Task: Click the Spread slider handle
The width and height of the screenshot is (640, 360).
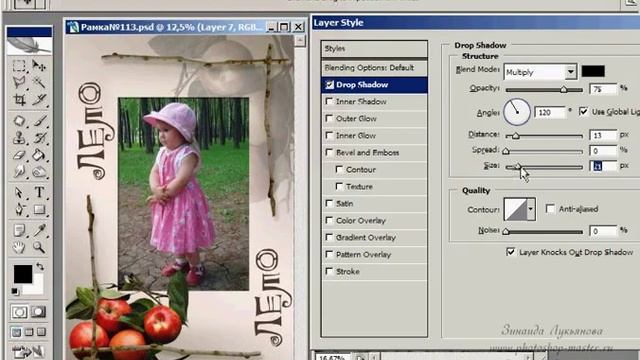Action: coord(506,151)
